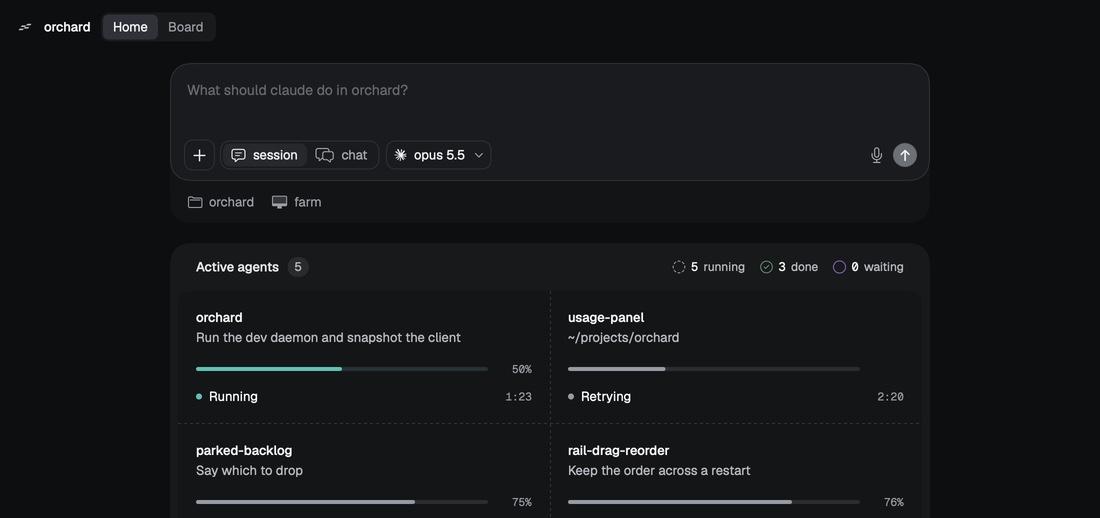This screenshot has width=1100, height=518.
Task: Click the ~/projects/orchard path text
Action: [623, 338]
